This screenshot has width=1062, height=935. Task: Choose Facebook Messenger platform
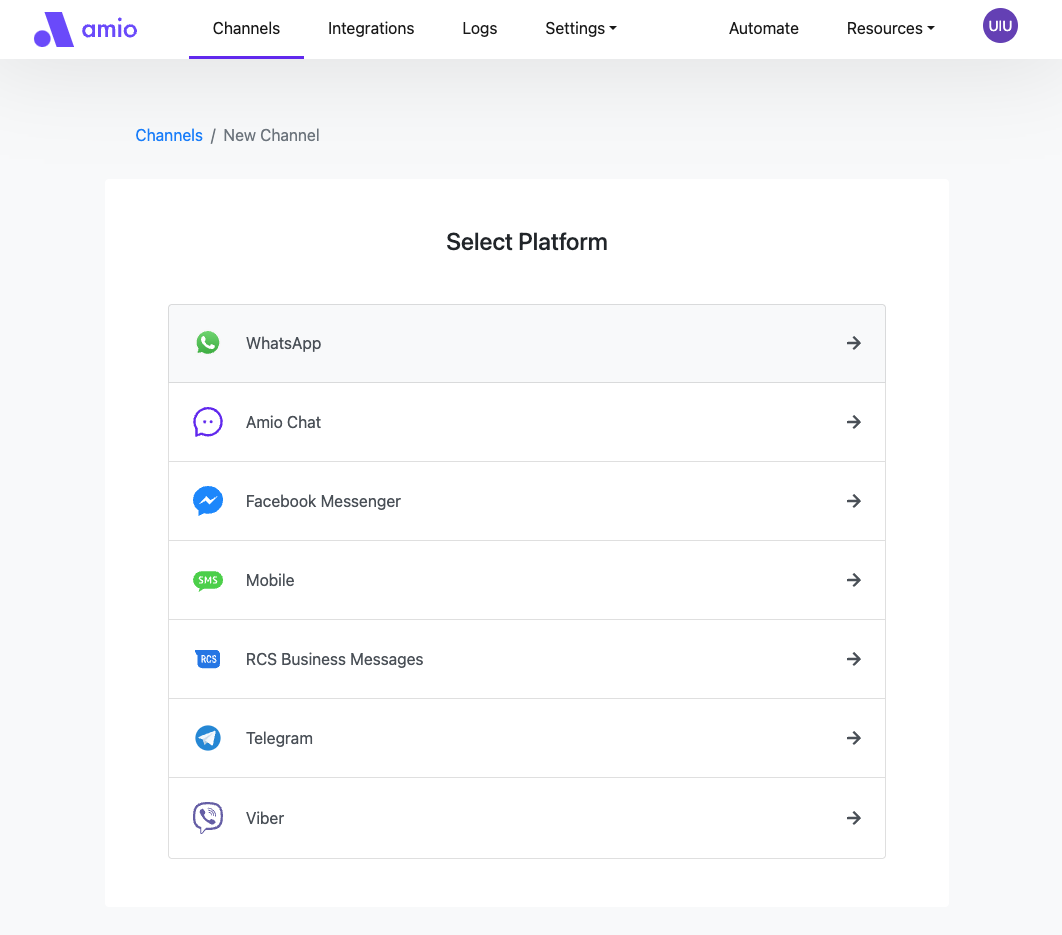pyautogui.click(x=527, y=501)
